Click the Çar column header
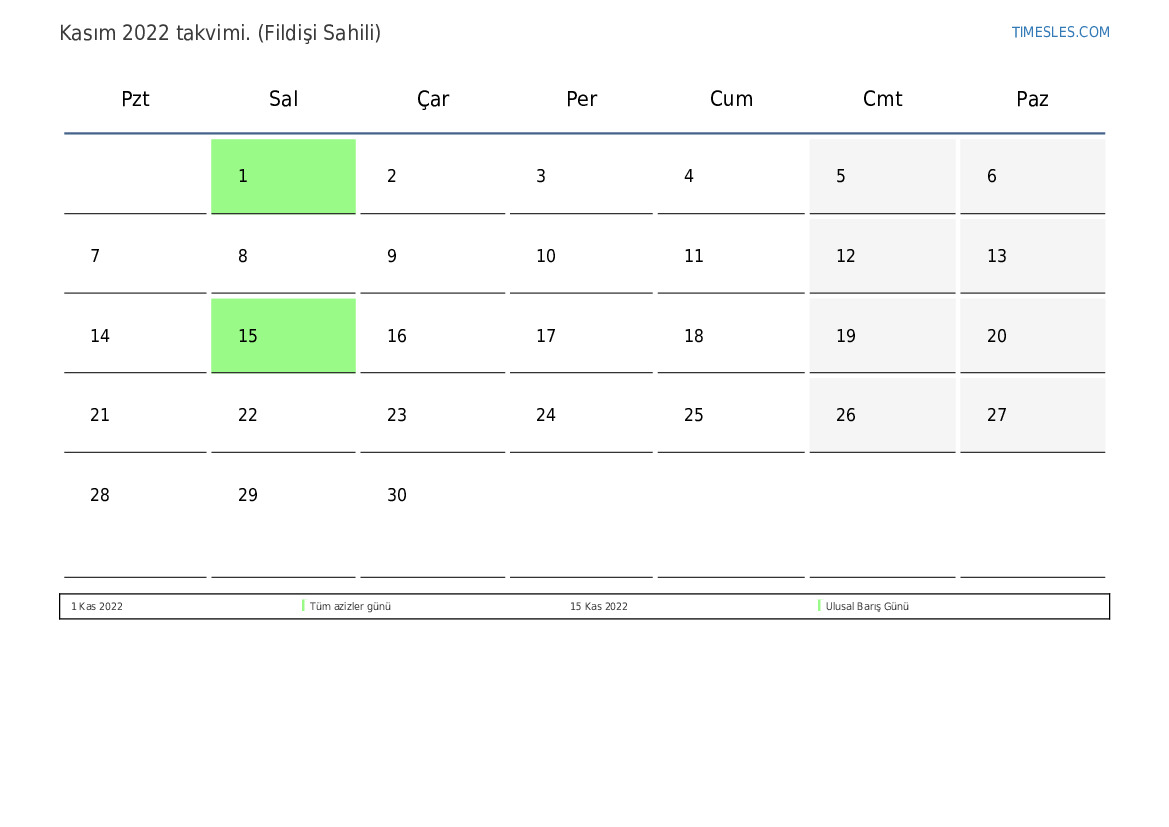Viewport: 1169px width, 827px height. (432, 99)
